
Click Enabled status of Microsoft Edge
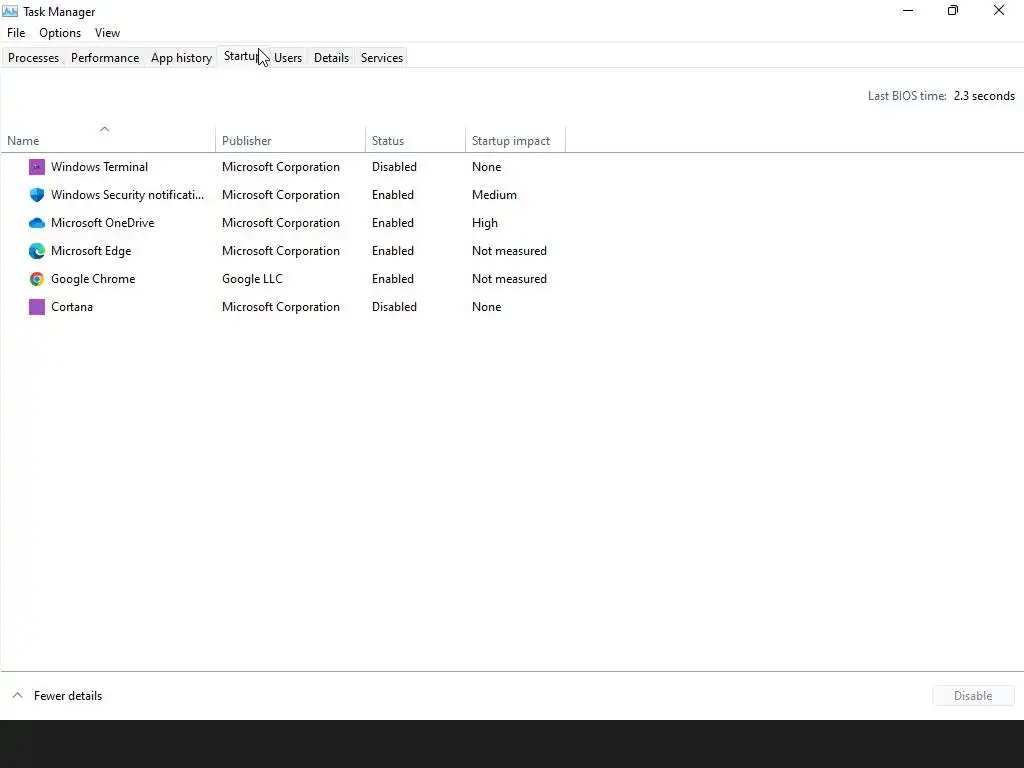coord(392,251)
